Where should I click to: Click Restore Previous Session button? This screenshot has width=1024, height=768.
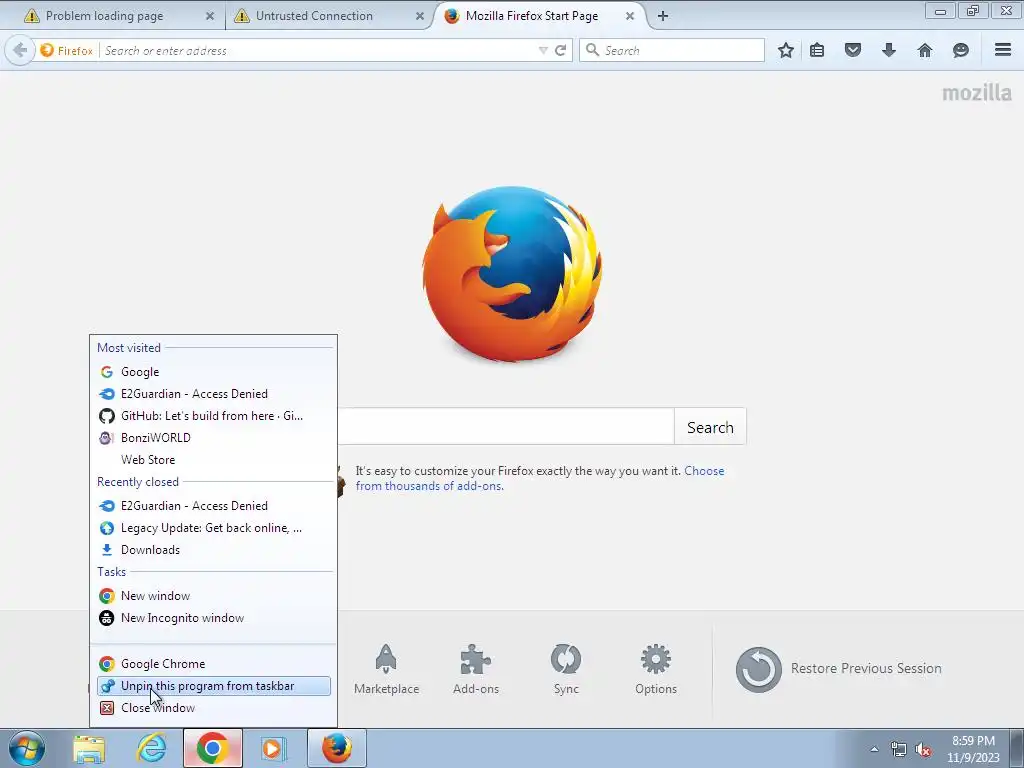839,669
